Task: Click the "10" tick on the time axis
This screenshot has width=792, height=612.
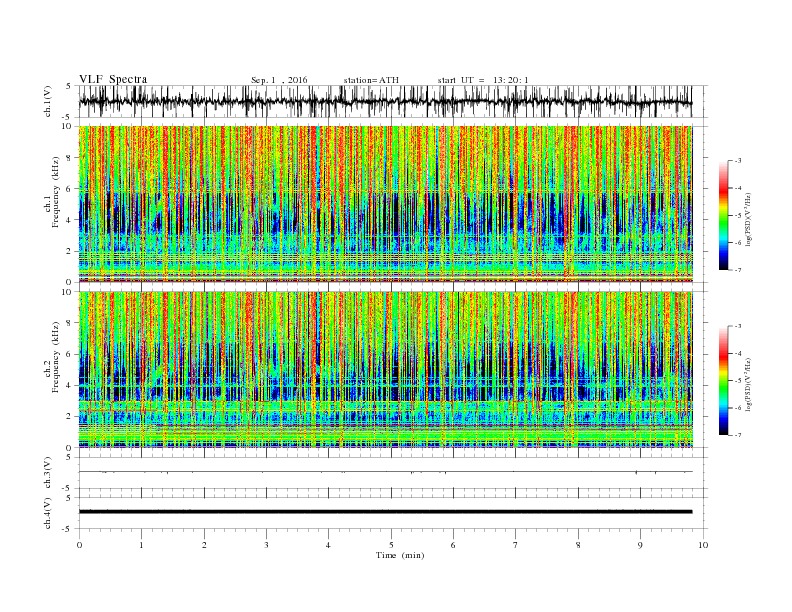Action: 703,545
